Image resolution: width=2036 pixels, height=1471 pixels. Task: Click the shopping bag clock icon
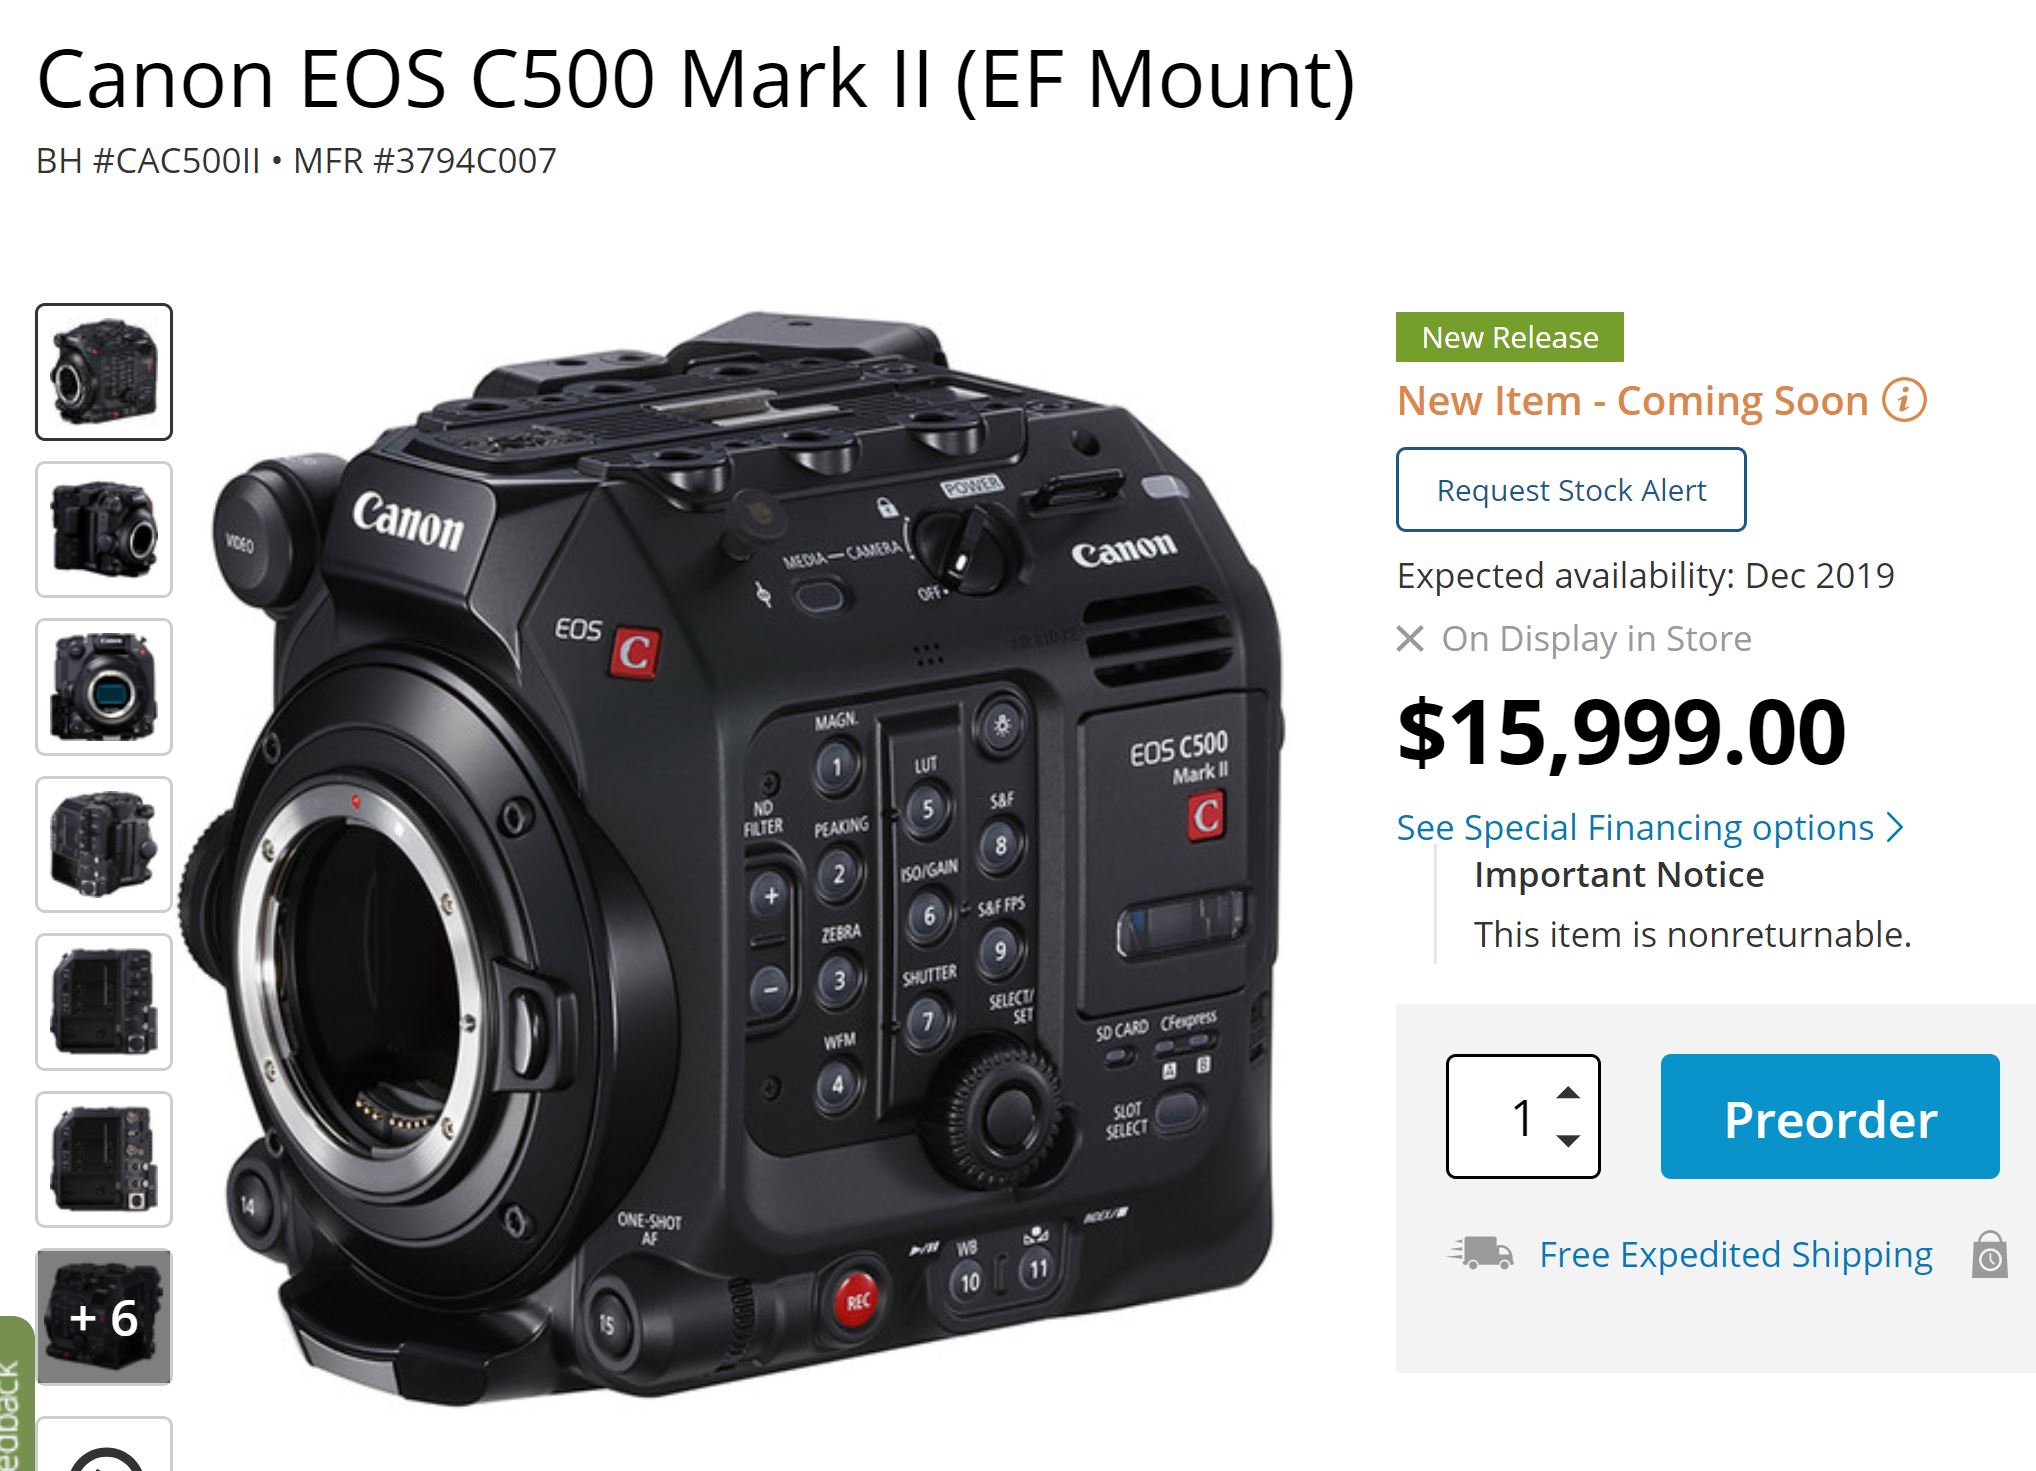[x=1989, y=1254]
